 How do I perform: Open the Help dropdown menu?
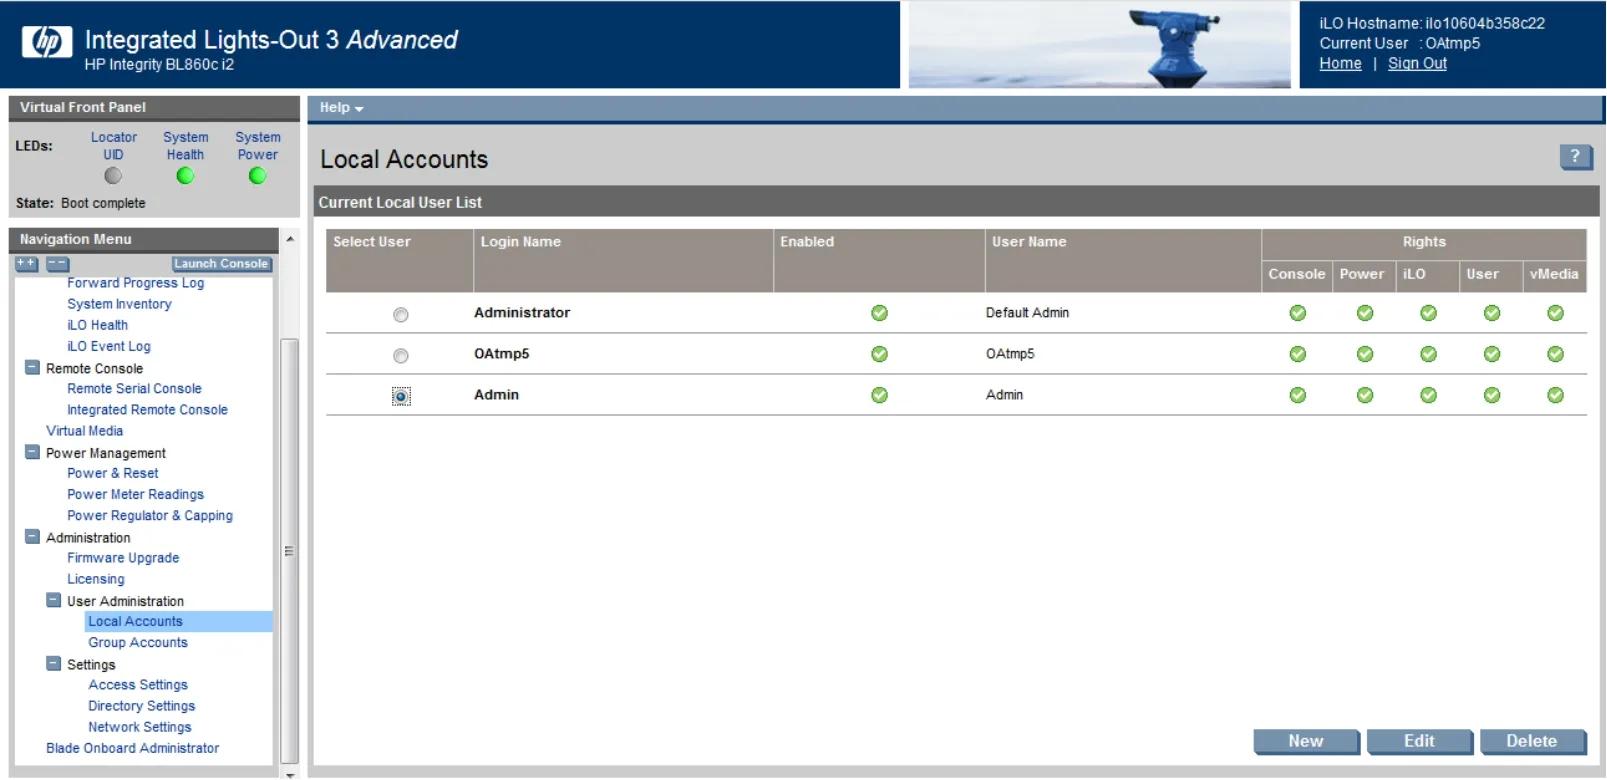click(x=341, y=108)
